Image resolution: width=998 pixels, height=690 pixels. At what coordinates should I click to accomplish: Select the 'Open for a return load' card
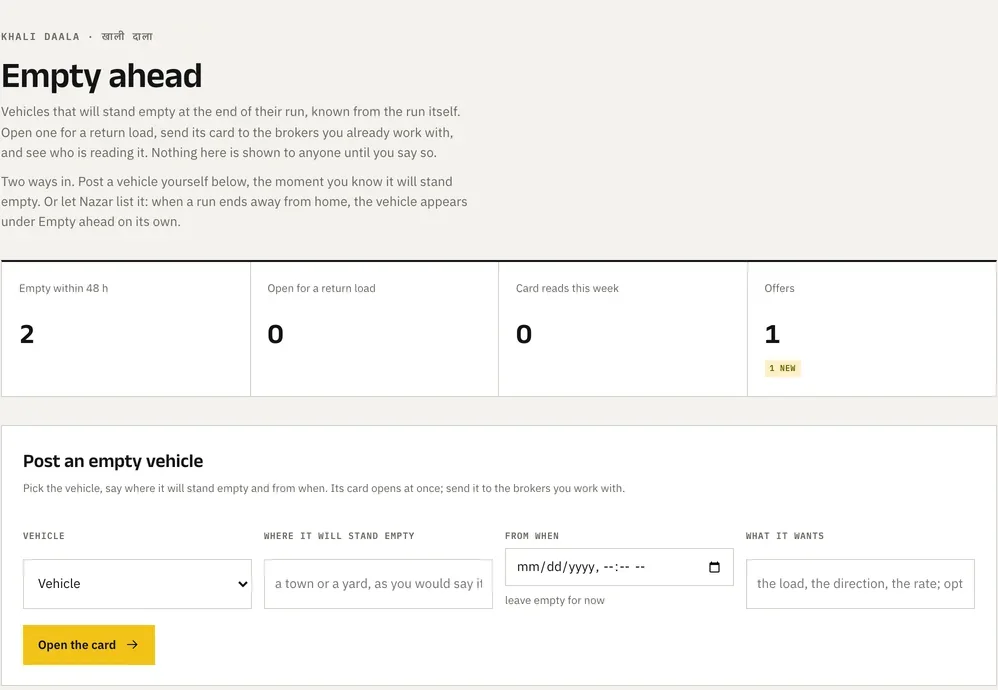(x=374, y=329)
